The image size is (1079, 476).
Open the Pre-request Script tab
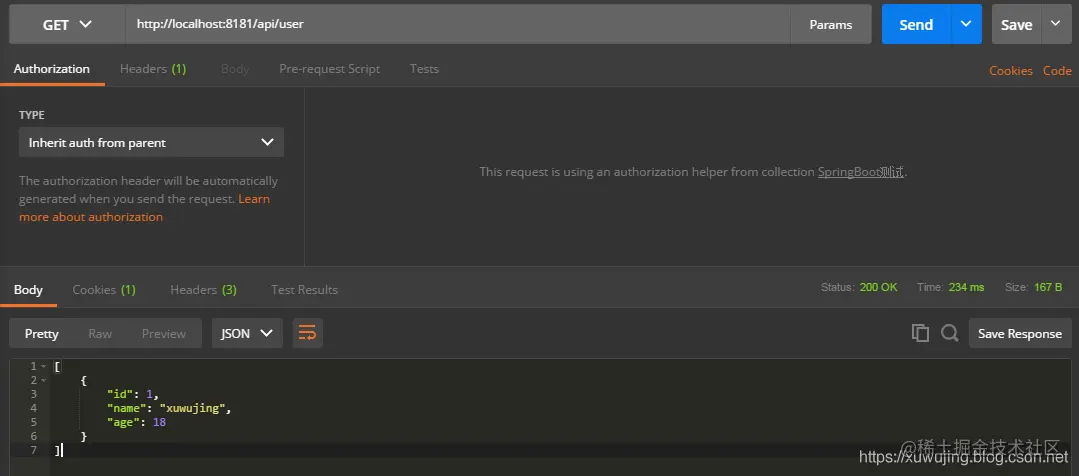tap(330, 69)
